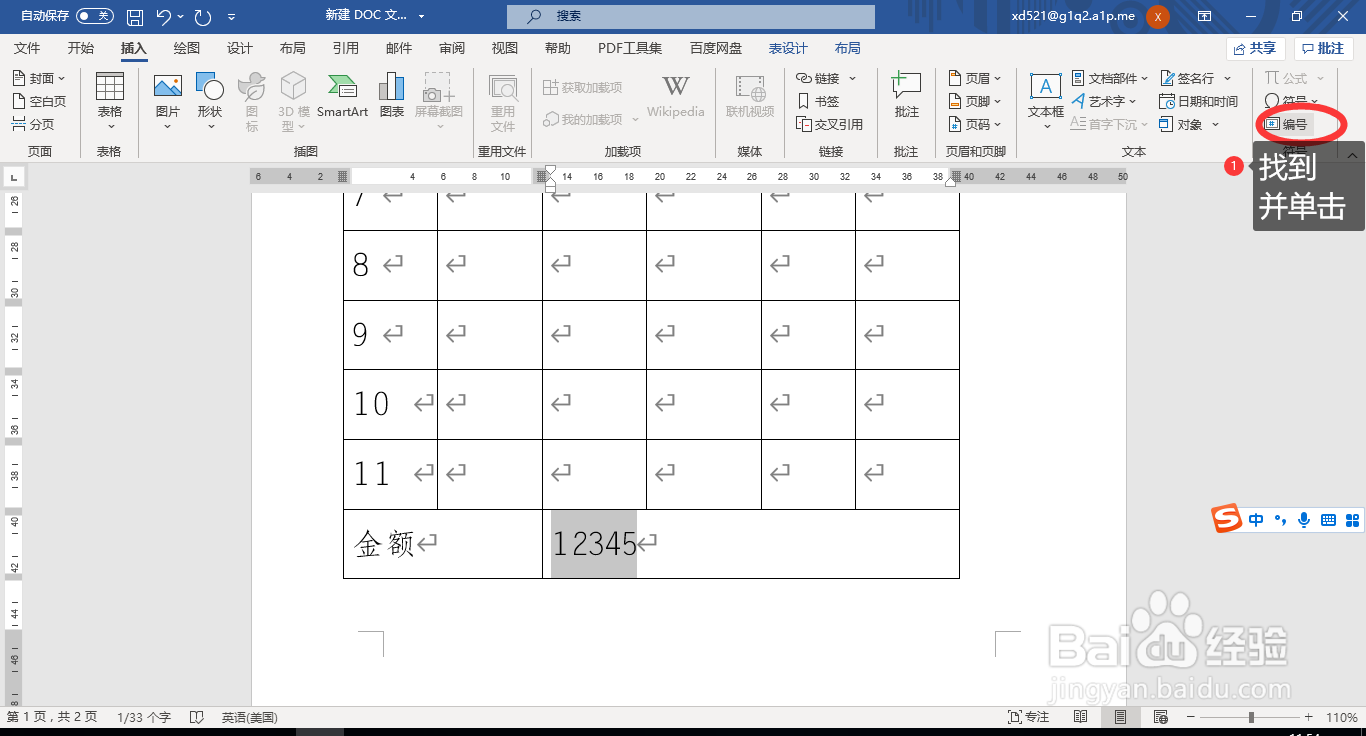Click the 日期和时间 Date & Time button
The image size is (1366, 736).
1199,101
